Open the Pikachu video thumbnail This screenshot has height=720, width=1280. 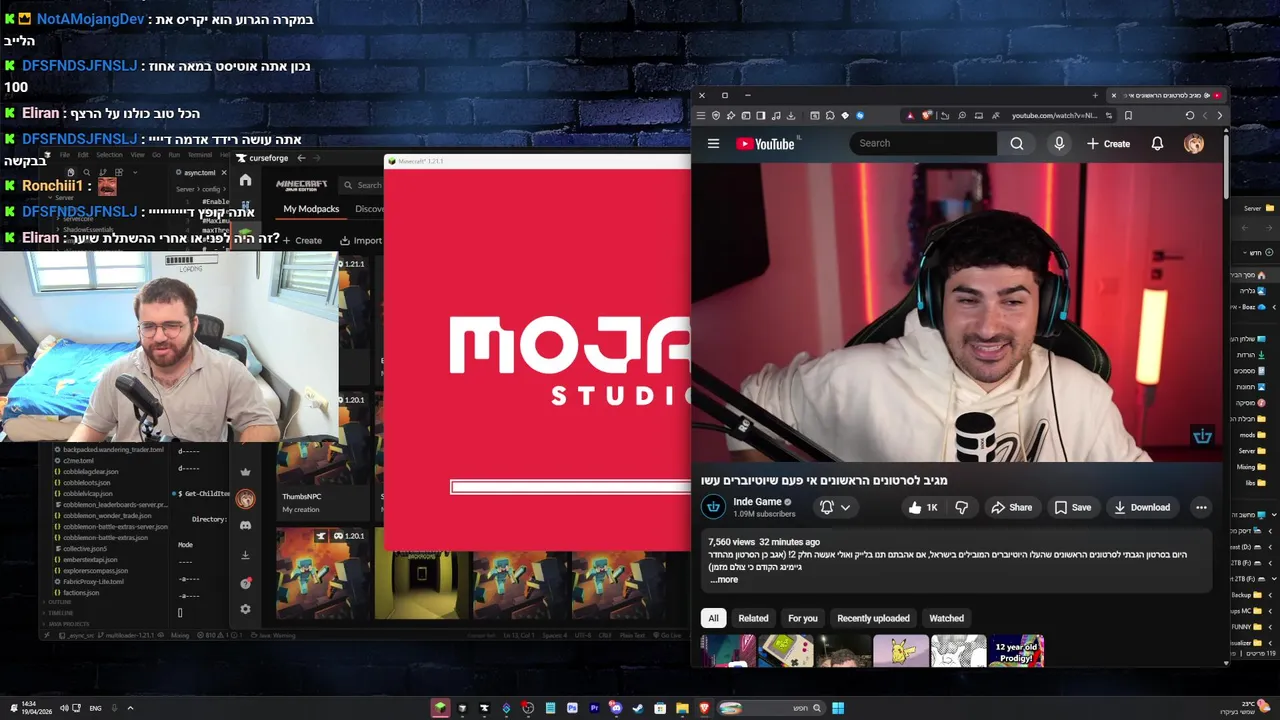pyautogui.click(x=901, y=651)
